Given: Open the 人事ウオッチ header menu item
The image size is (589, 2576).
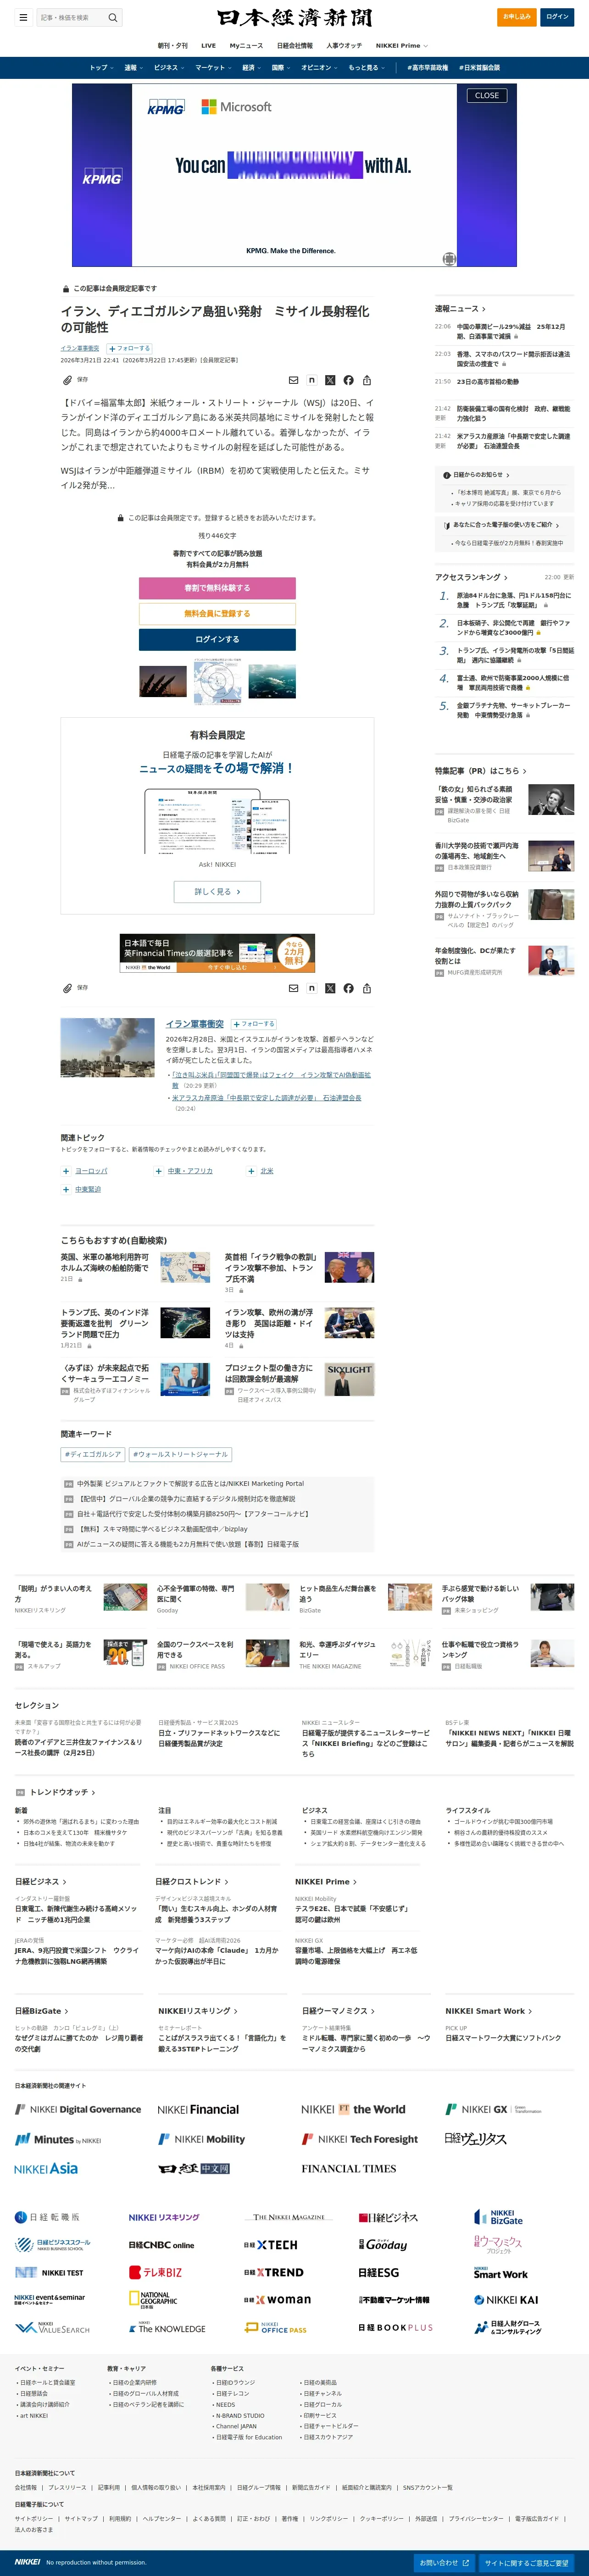Looking at the screenshot, I should tap(344, 46).
